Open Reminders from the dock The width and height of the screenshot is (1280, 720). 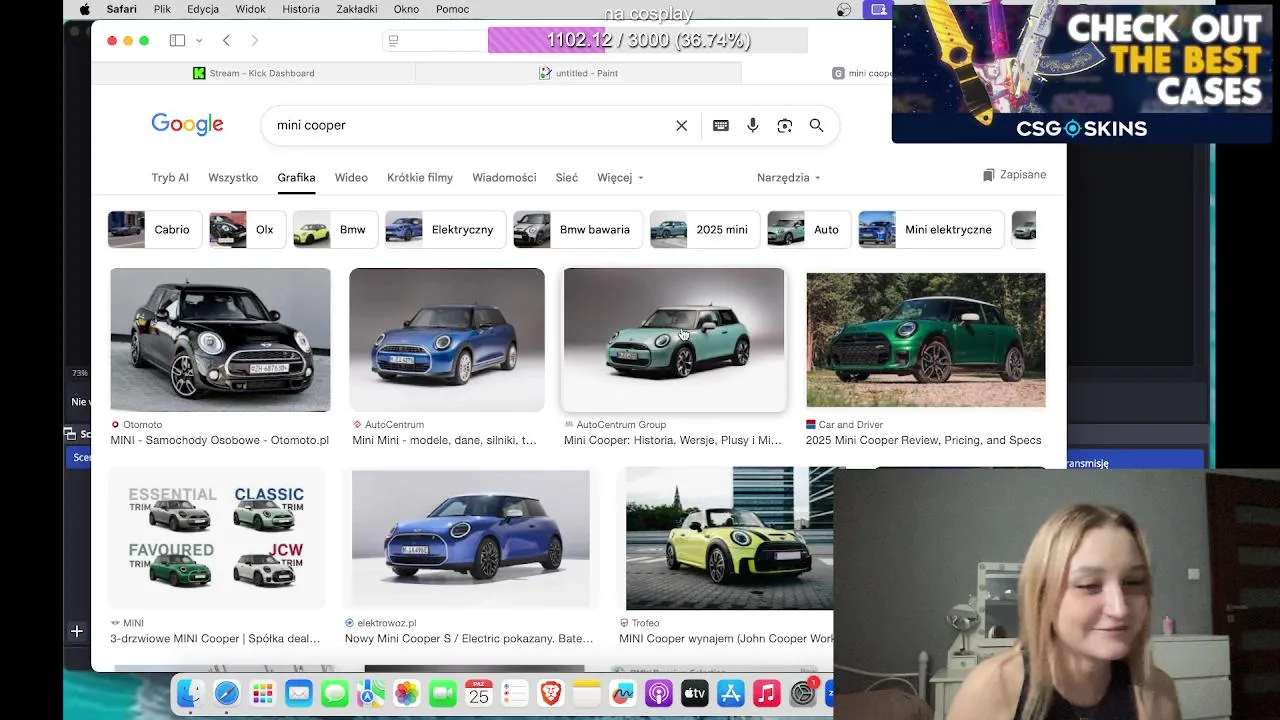pos(515,693)
